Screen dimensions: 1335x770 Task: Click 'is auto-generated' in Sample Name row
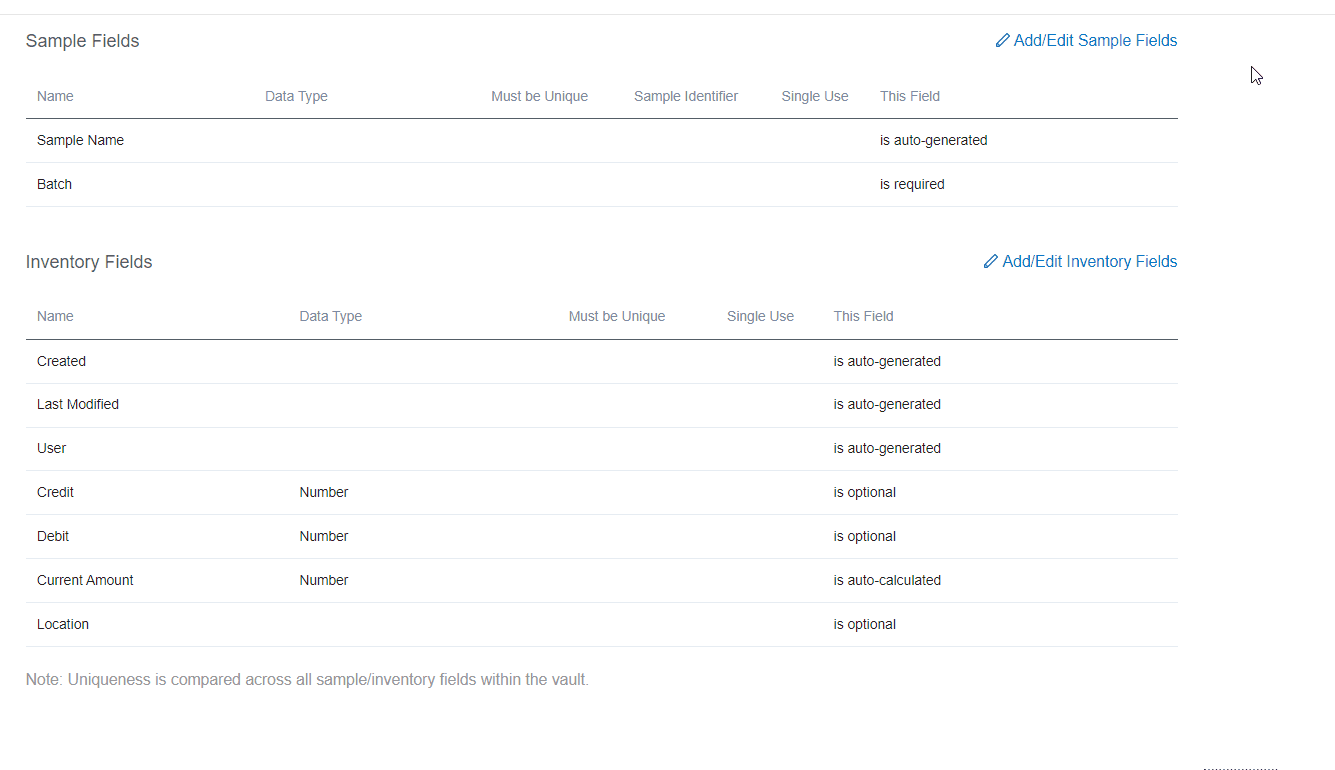click(934, 140)
